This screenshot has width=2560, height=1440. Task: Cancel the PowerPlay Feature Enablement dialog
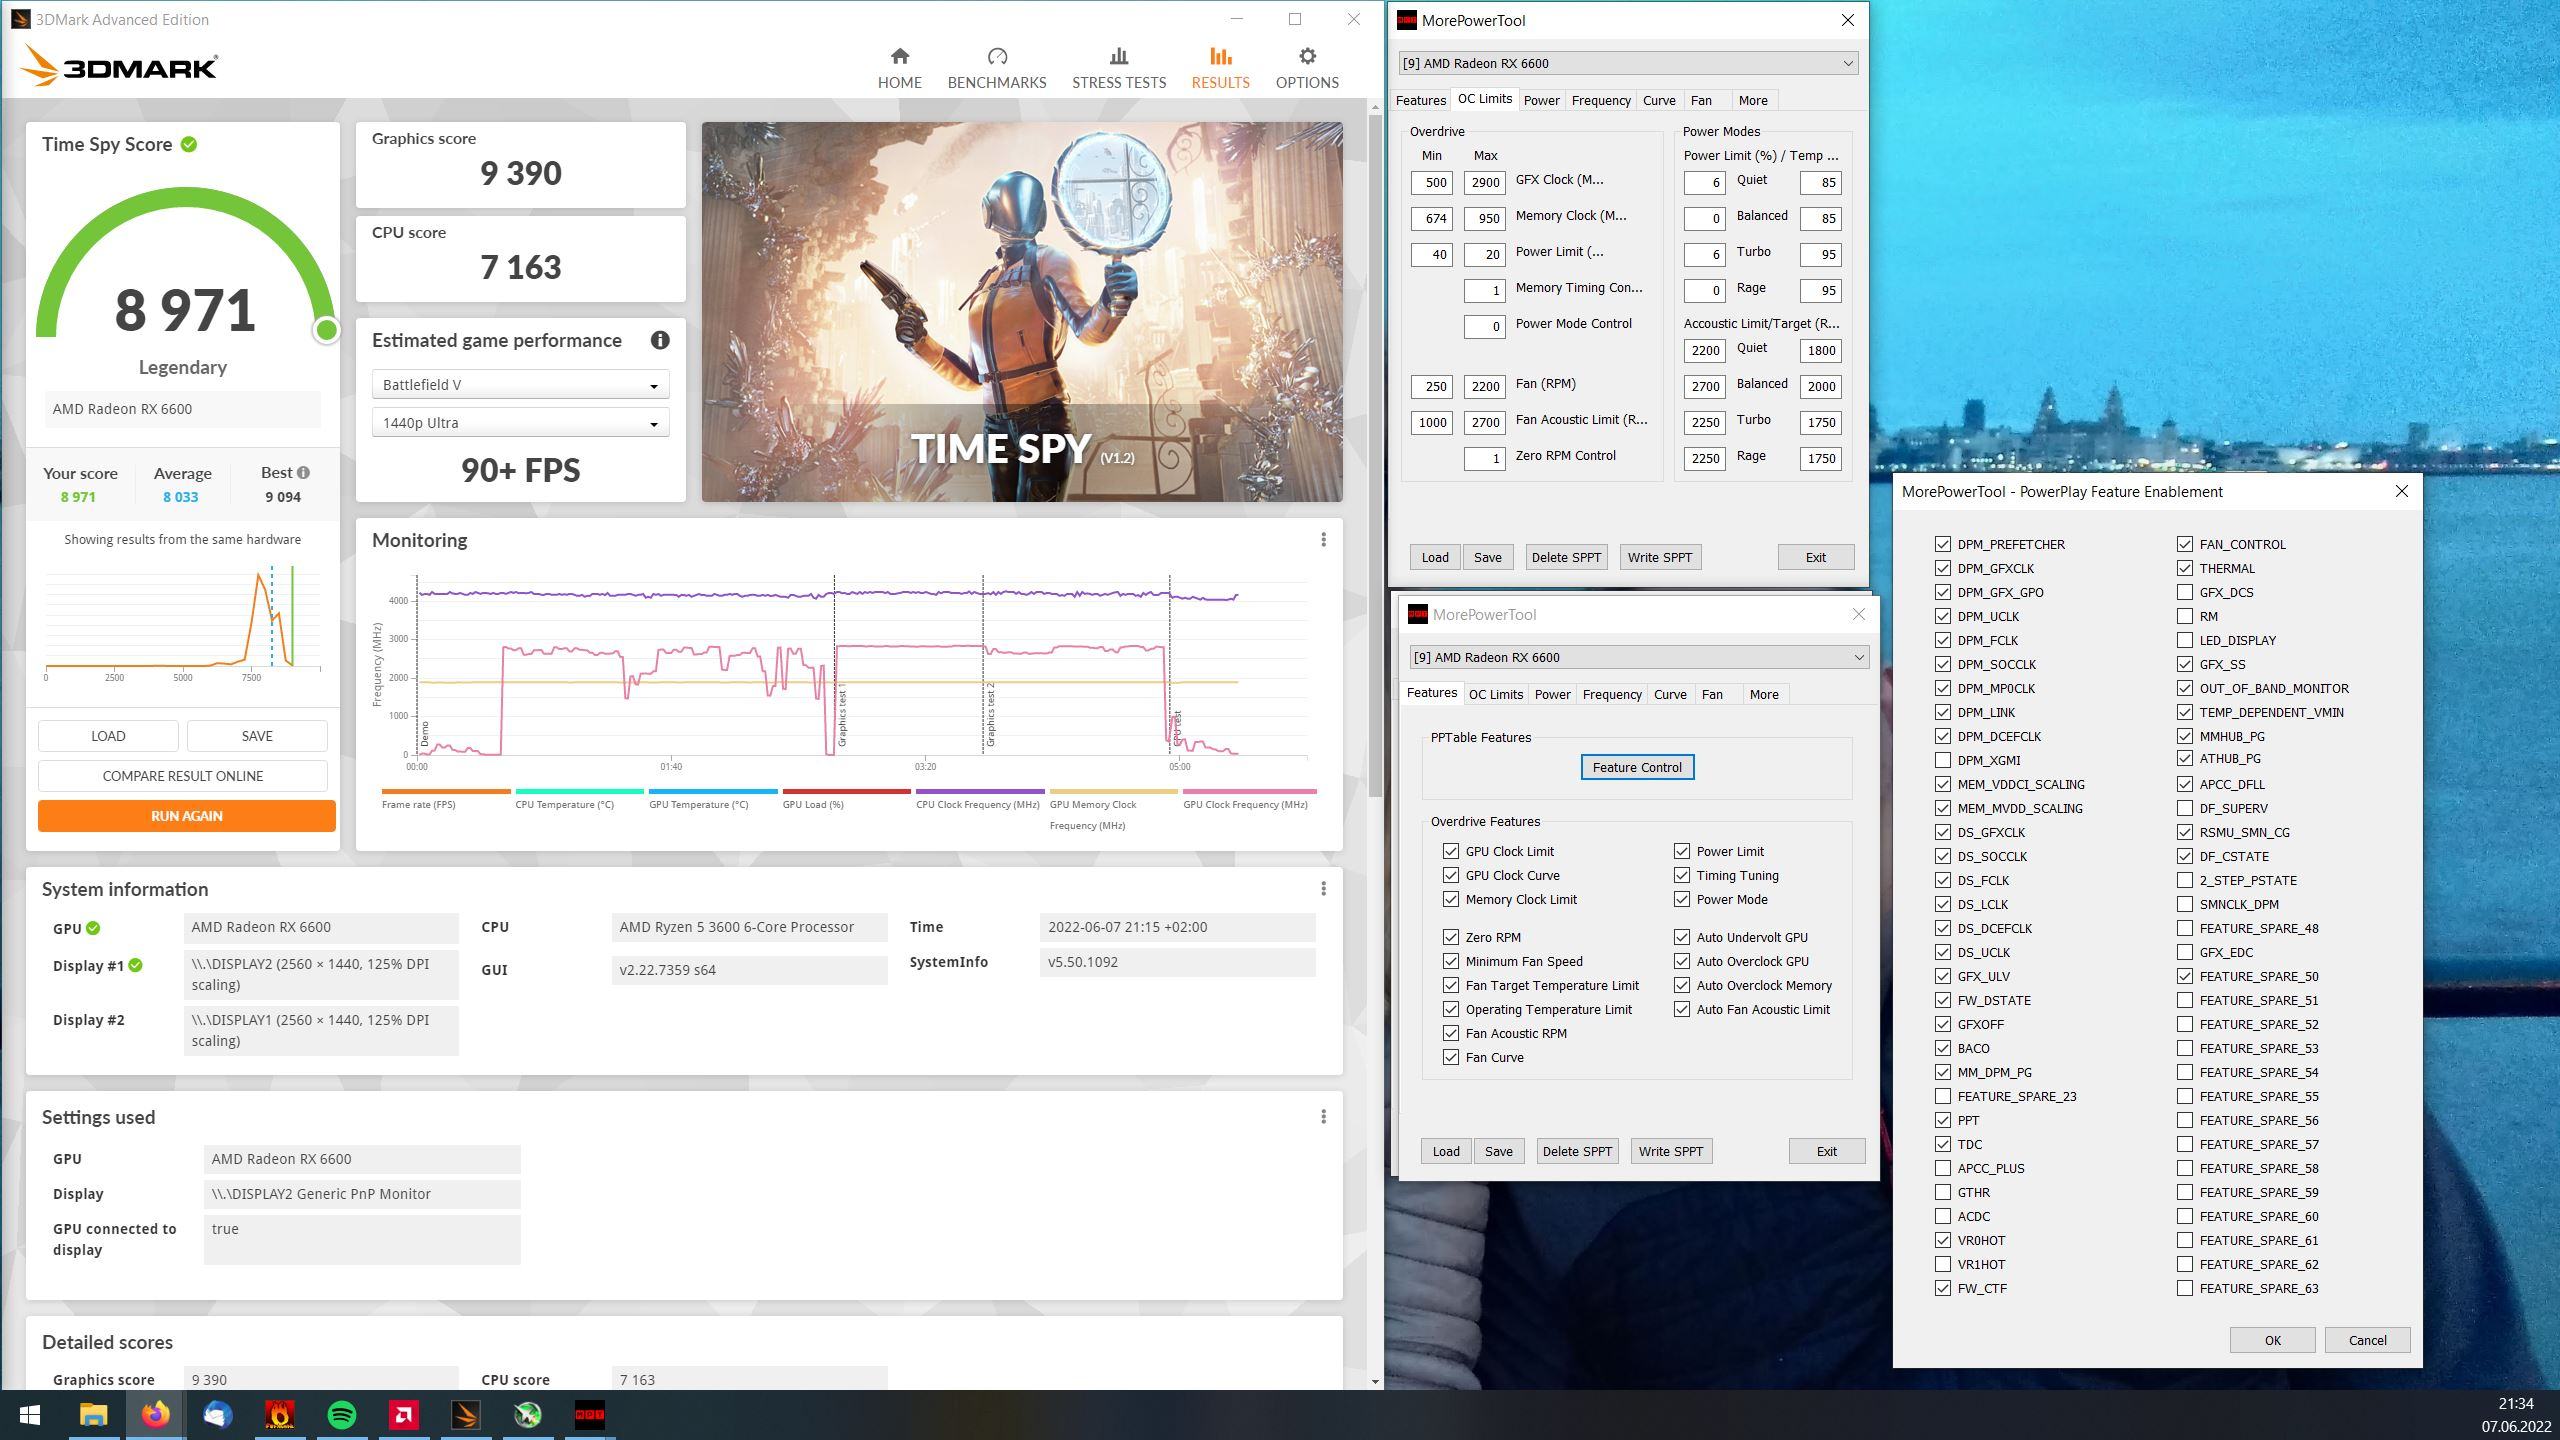coord(2367,1340)
